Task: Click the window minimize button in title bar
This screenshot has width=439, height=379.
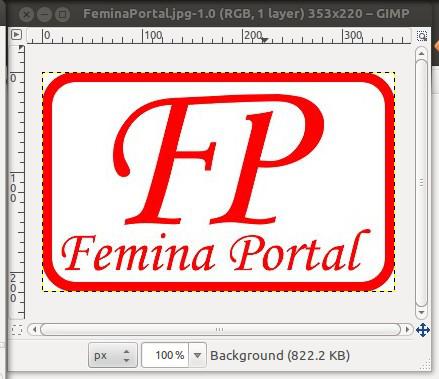Action: coord(44,14)
